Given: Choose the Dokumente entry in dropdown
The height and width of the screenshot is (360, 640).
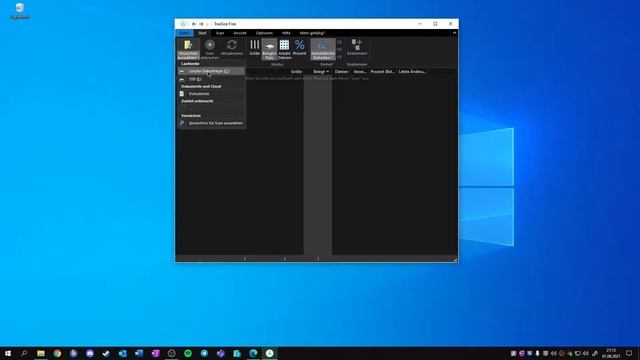Looking at the screenshot, I should (x=211, y=94).
